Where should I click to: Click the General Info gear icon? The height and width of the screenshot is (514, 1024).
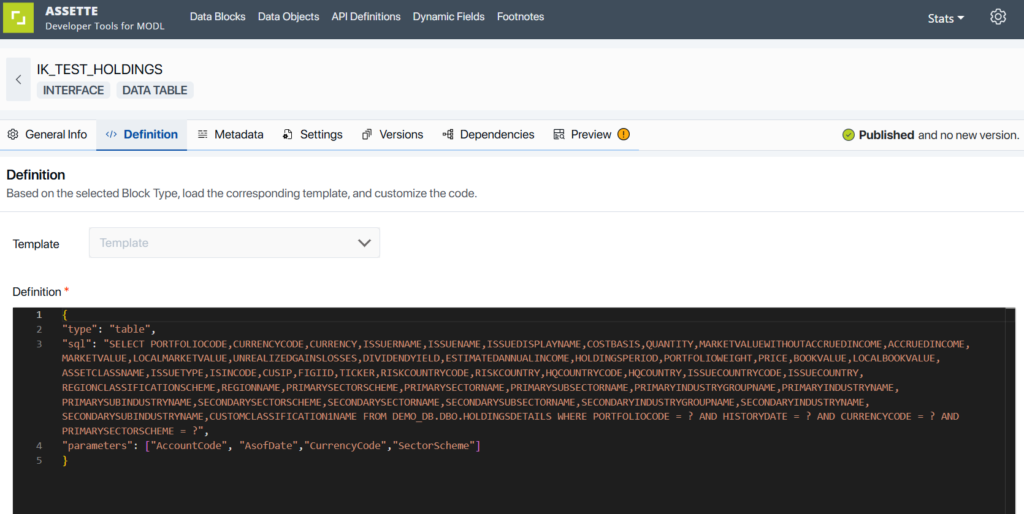pyautogui.click(x=13, y=135)
